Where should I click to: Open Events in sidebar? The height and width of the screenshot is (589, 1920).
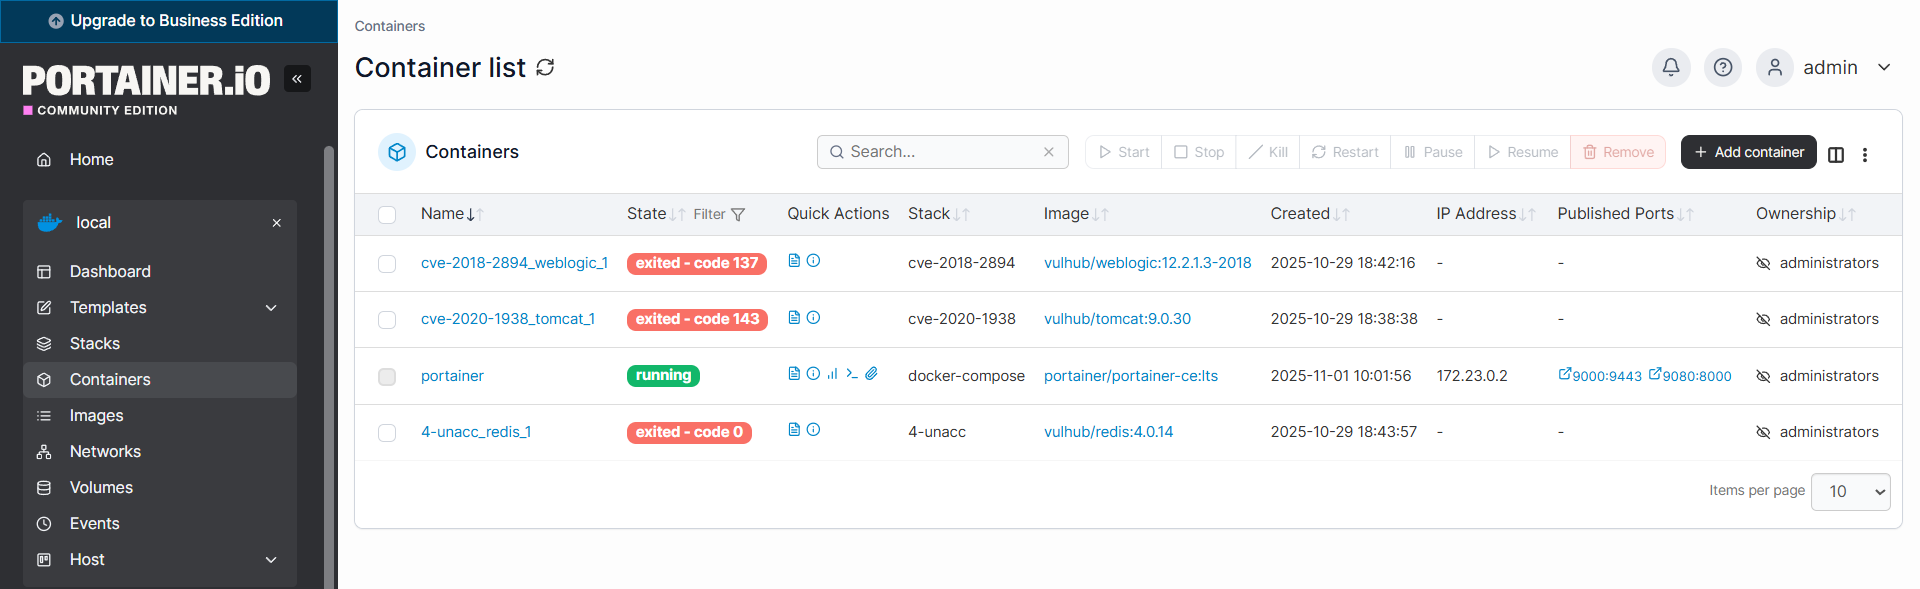[160, 524]
